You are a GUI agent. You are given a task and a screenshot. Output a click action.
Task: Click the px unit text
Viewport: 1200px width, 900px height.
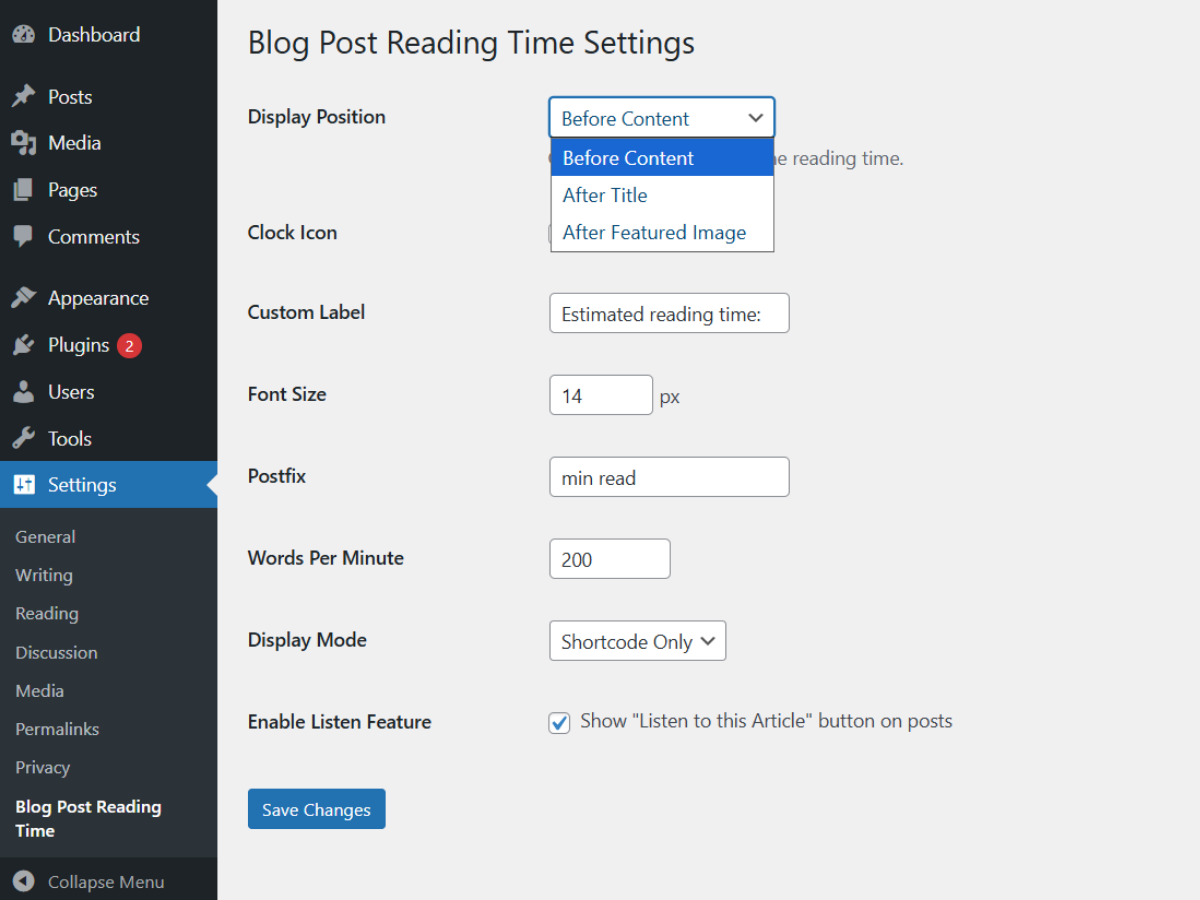670,397
